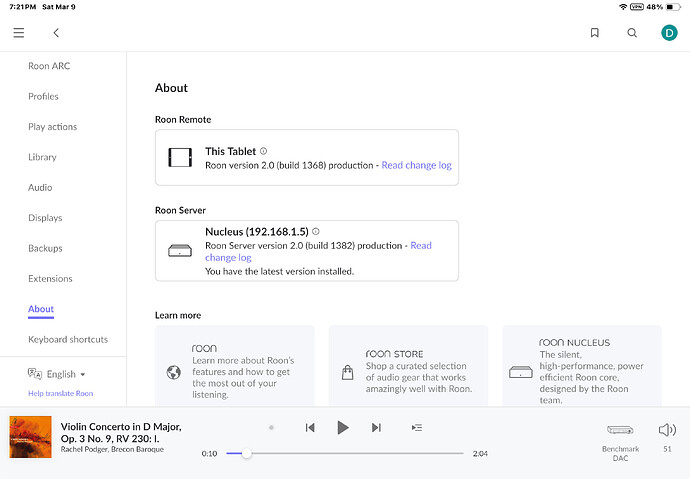Open the hamburger navigation menu
690x479 pixels.
[18, 33]
